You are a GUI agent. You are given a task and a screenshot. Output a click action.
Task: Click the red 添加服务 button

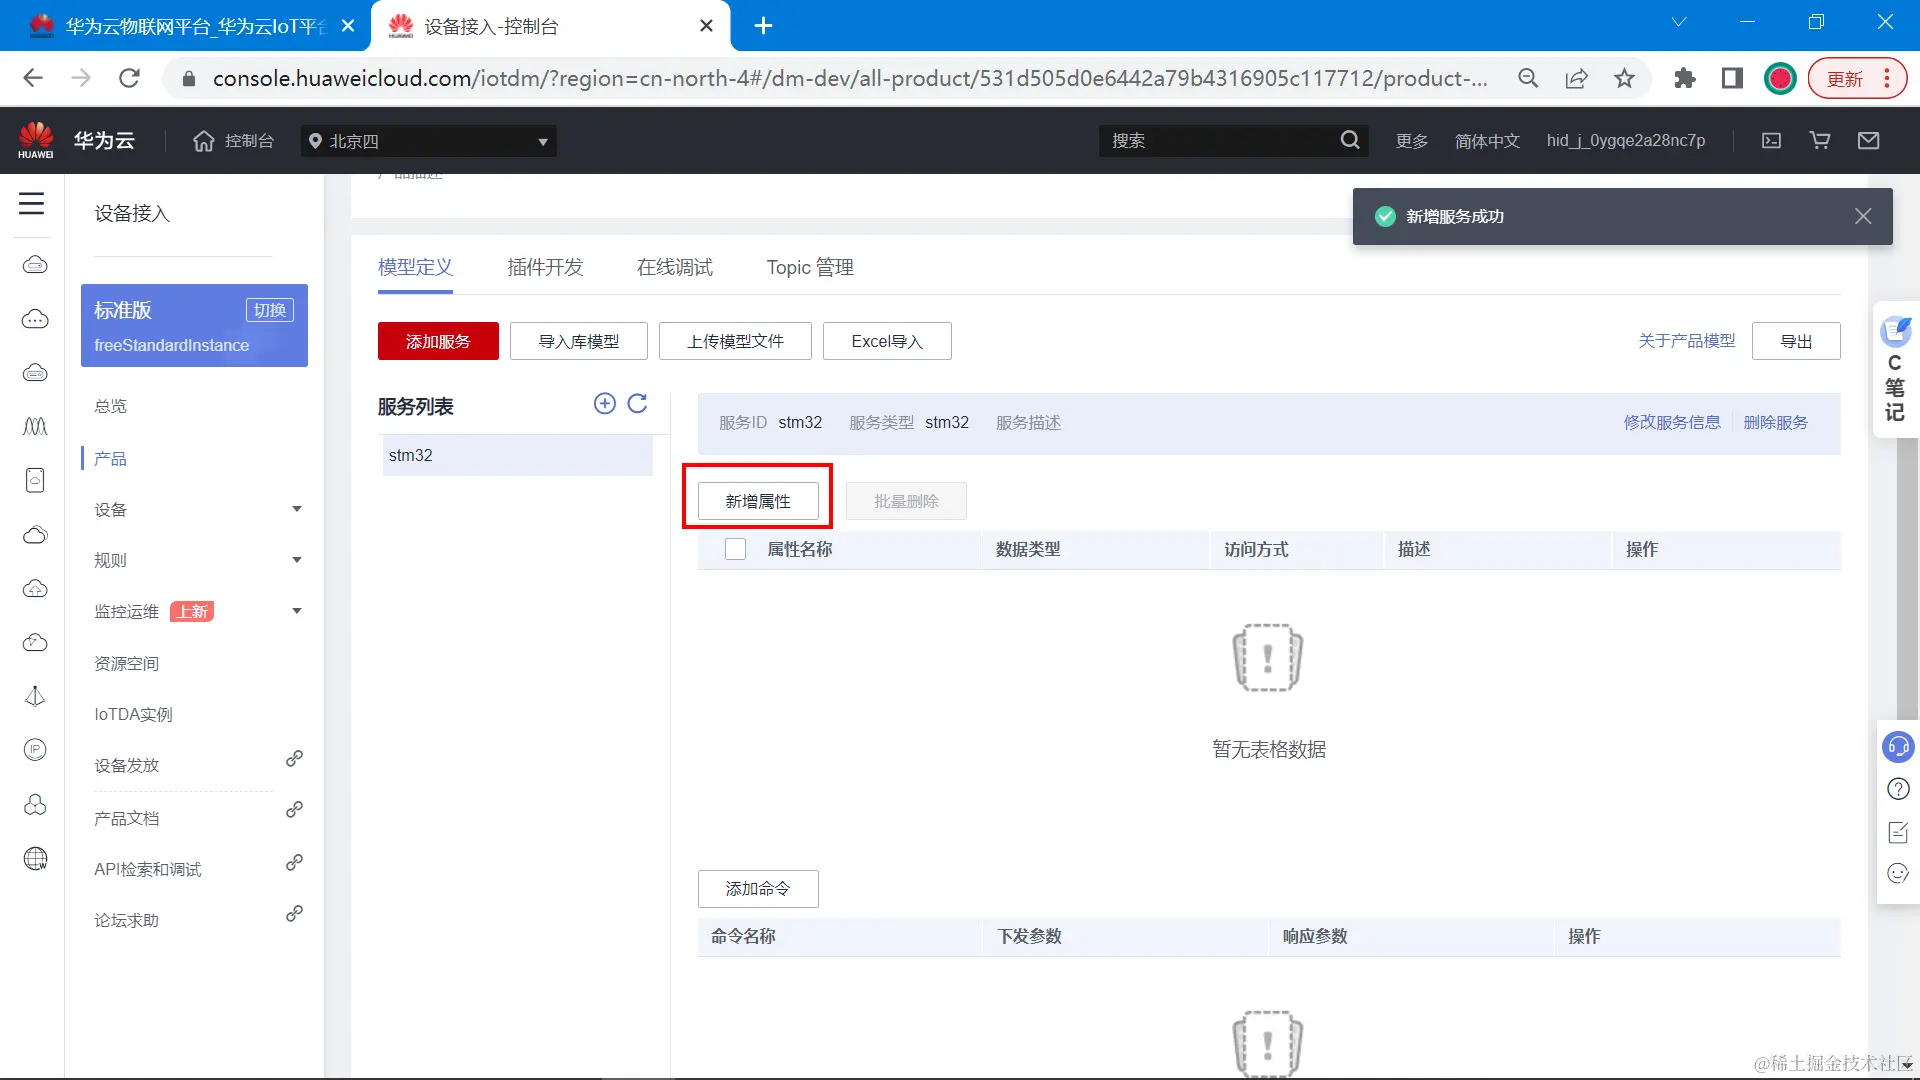[x=438, y=341]
